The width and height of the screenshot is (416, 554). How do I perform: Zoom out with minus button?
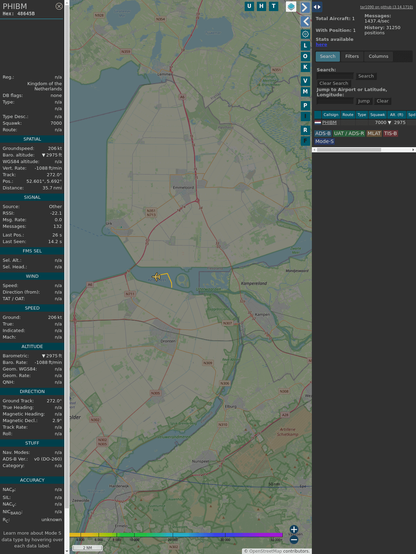(294, 539)
